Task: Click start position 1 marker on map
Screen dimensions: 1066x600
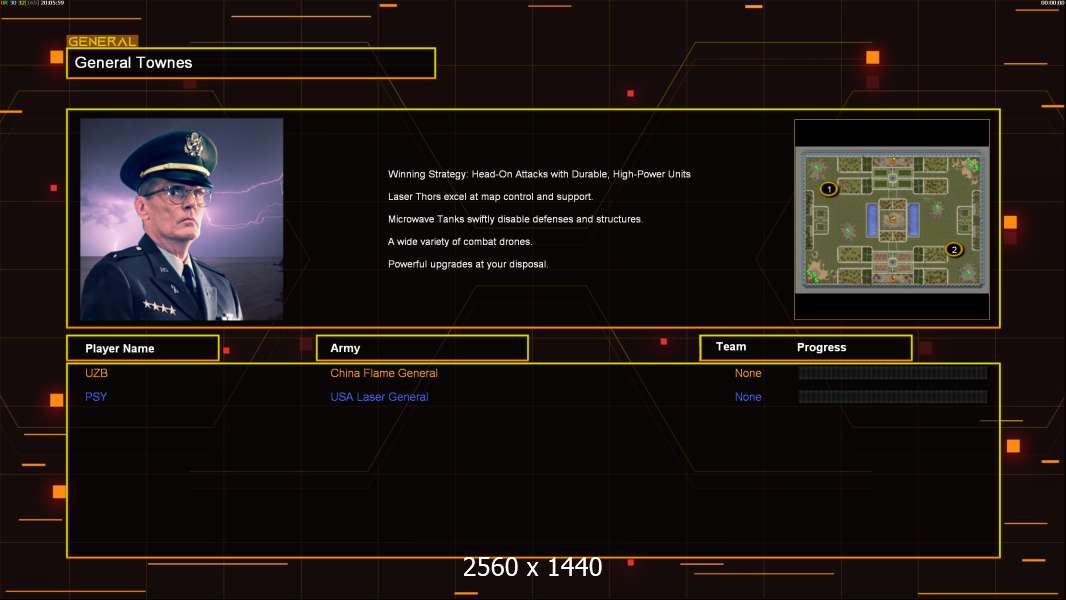Action: coord(829,188)
